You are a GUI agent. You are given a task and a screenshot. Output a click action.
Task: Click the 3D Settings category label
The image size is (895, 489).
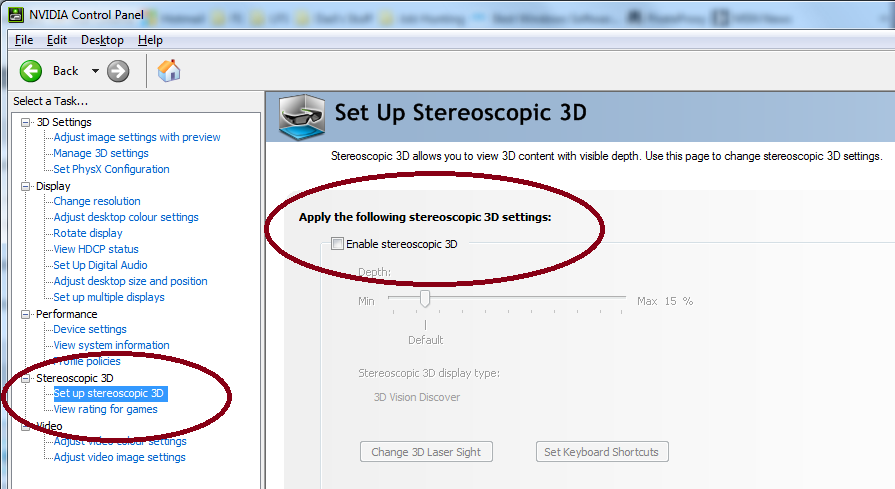(x=64, y=122)
